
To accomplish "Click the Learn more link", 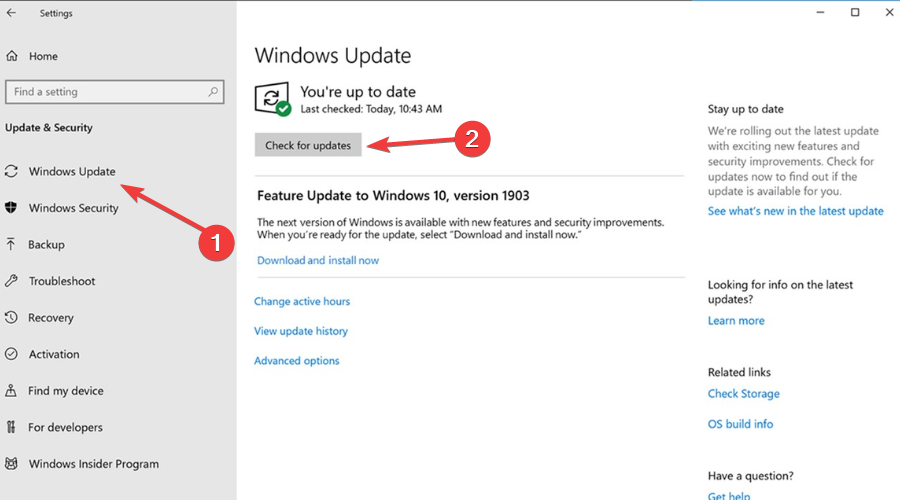I will pos(736,321).
